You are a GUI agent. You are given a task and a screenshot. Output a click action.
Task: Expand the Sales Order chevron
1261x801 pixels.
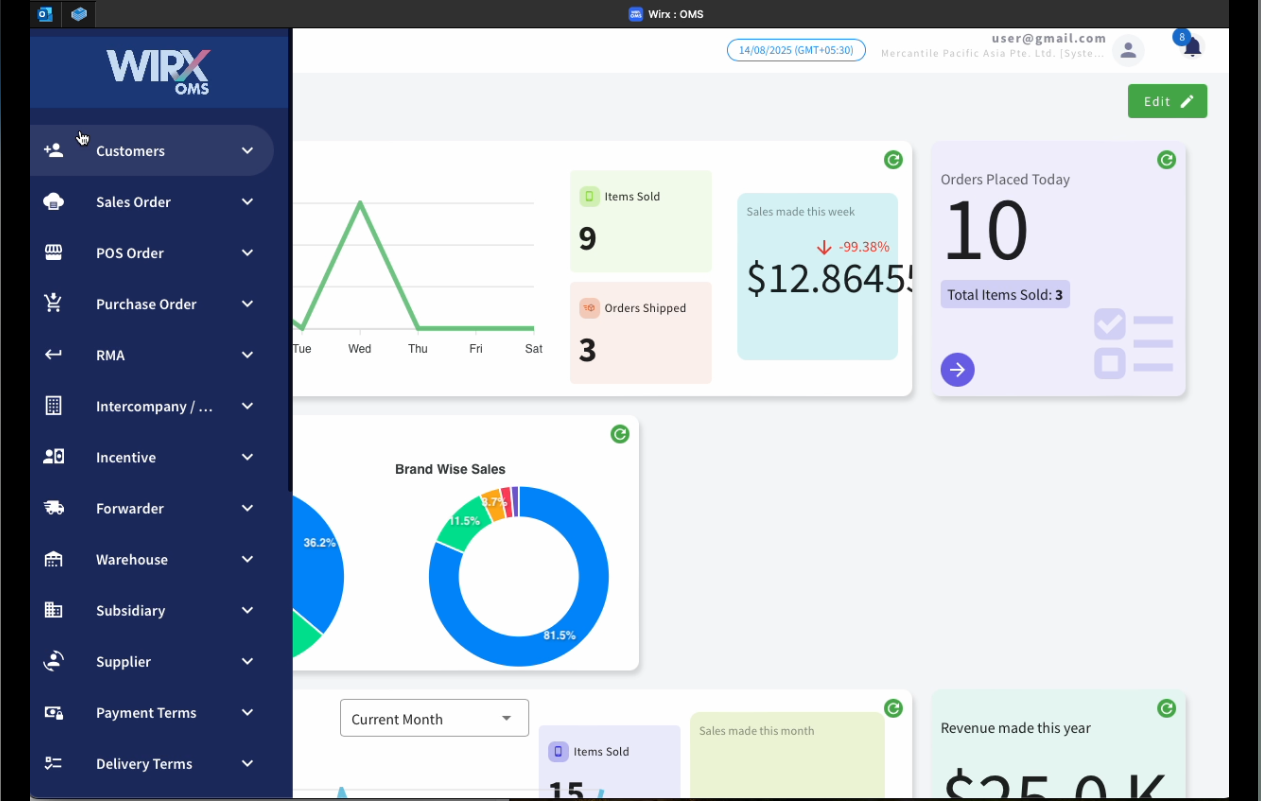(247, 202)
